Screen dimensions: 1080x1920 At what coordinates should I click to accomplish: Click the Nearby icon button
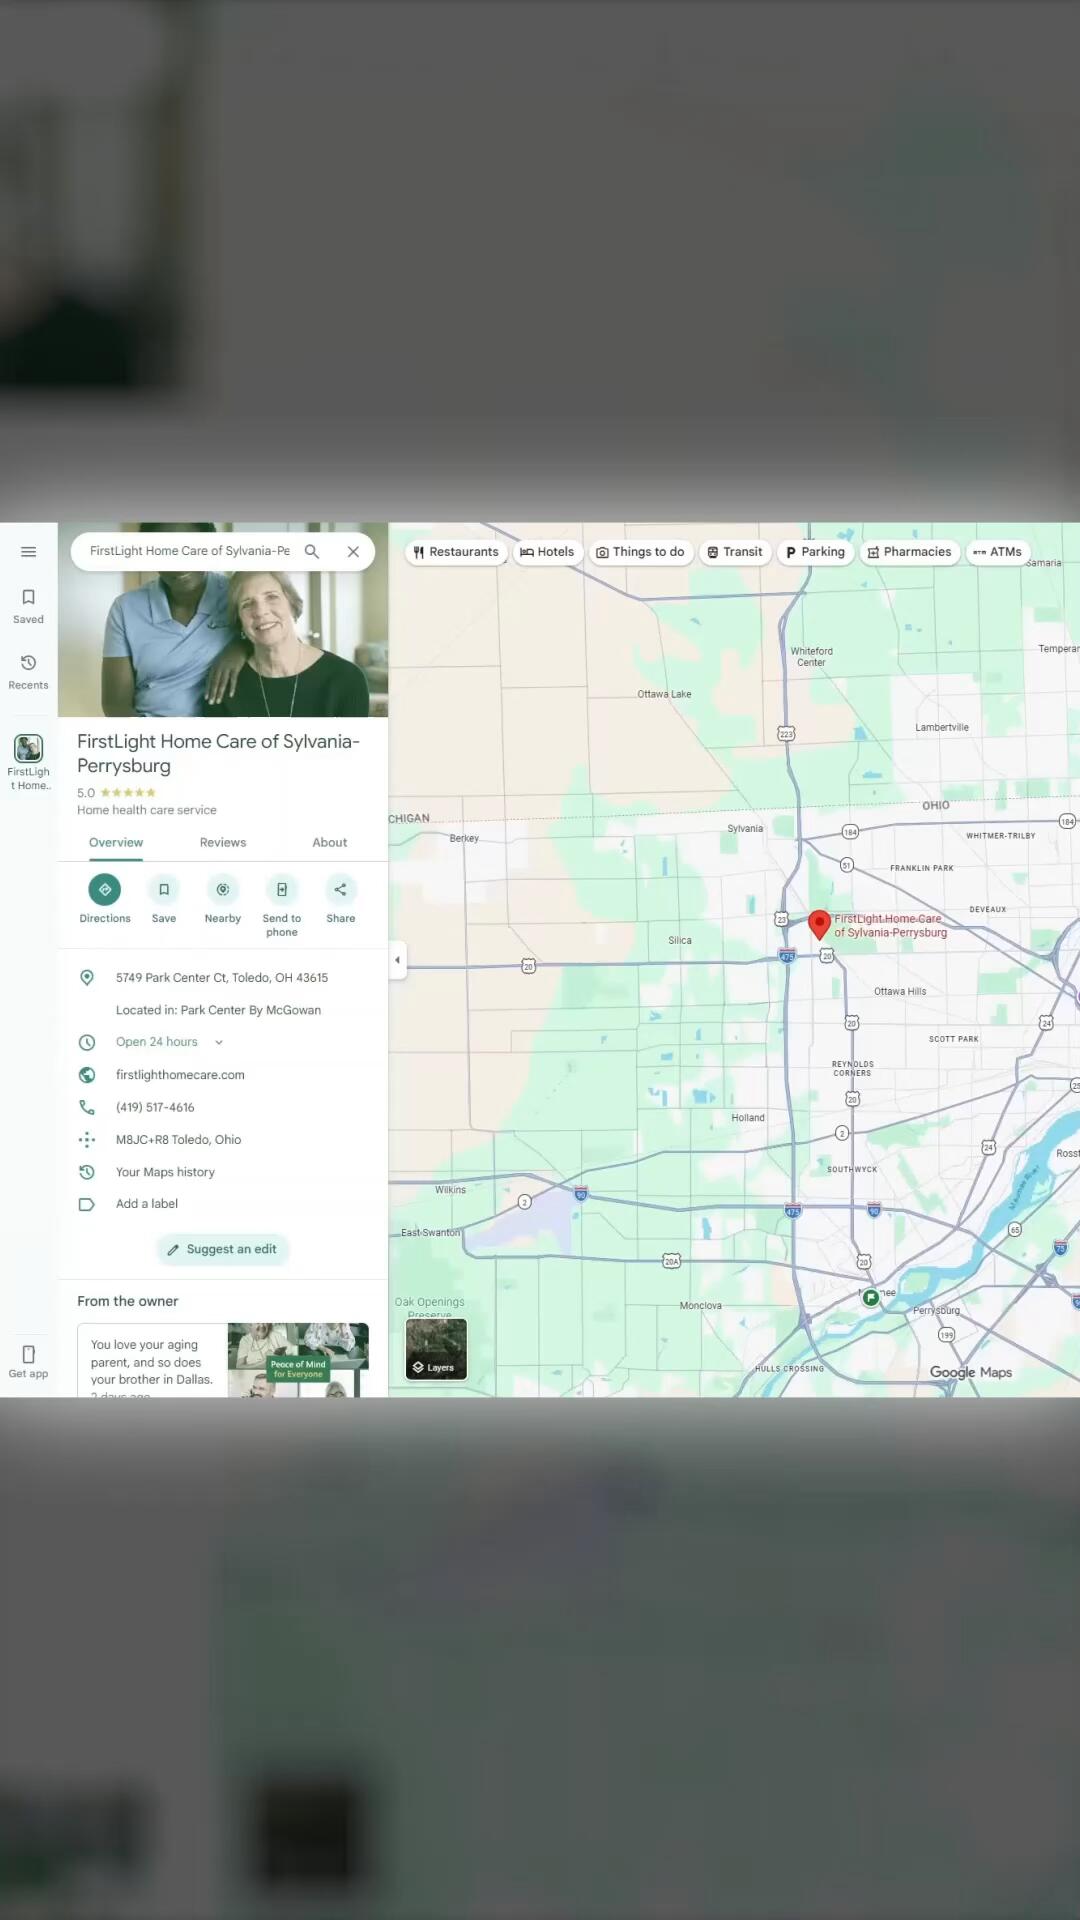click(223, 889)
